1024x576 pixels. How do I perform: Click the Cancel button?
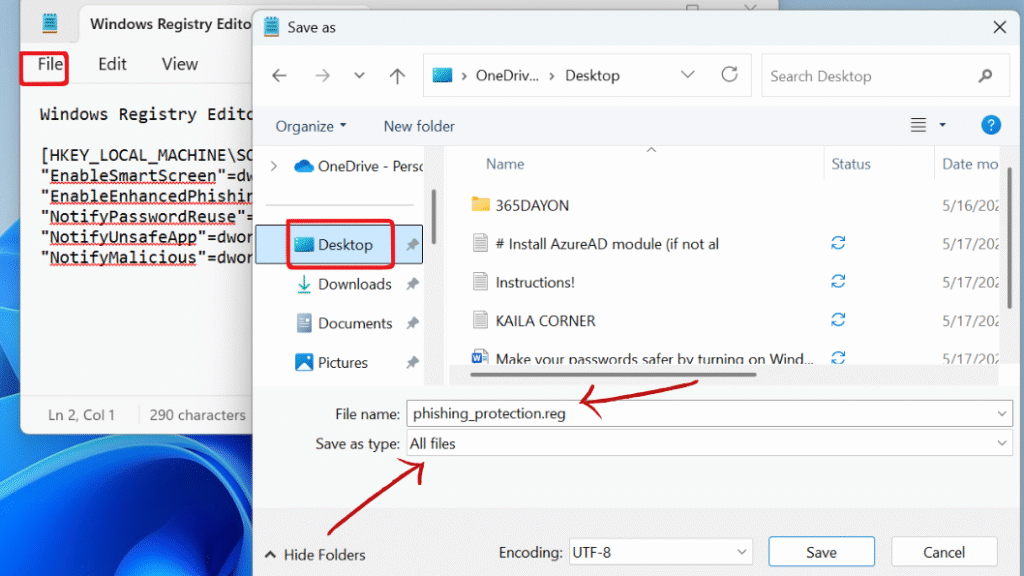tap(944, 552)
